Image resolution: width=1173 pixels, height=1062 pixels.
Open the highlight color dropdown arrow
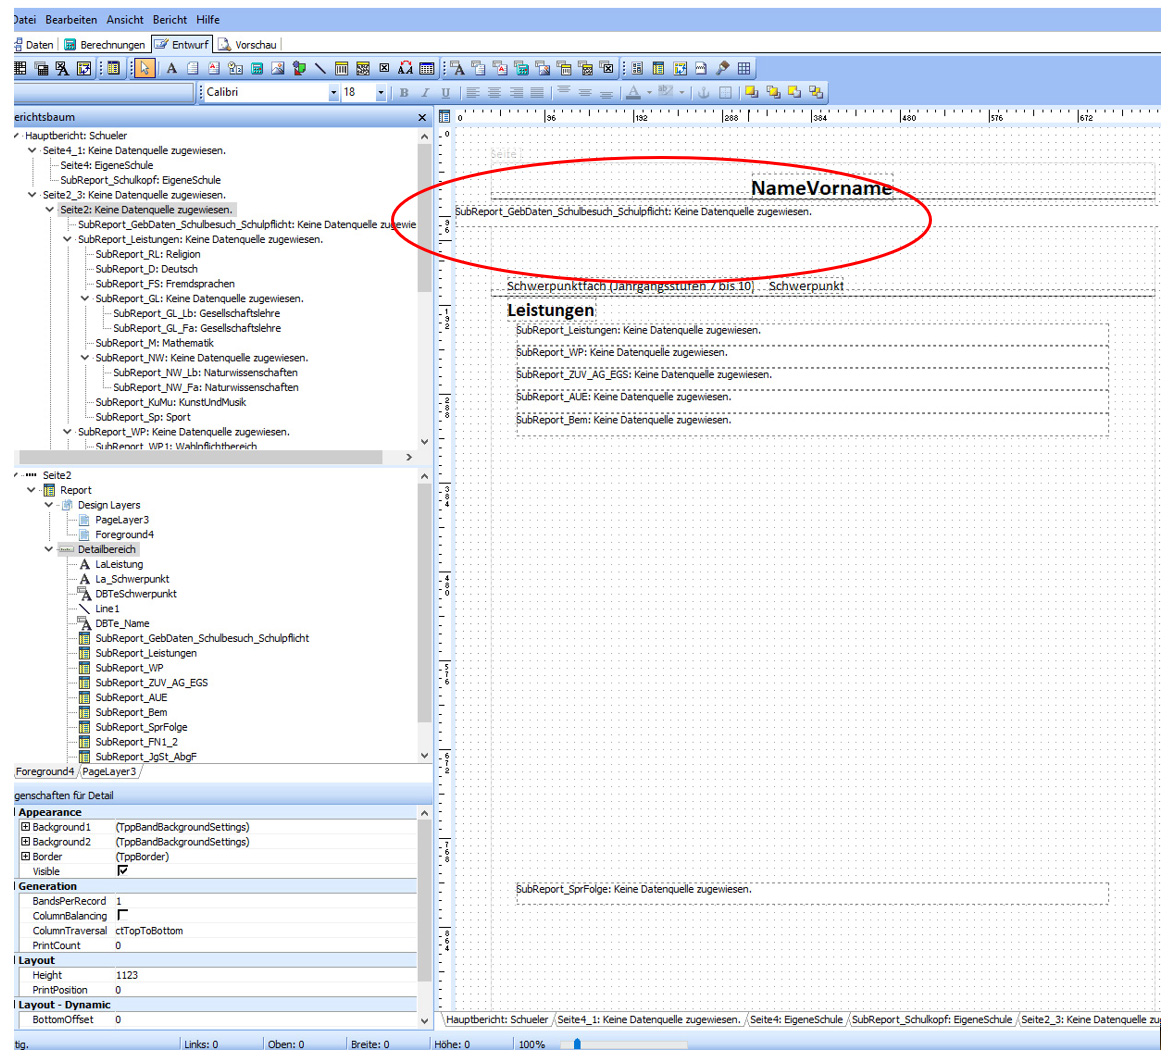tap(682, 93)
